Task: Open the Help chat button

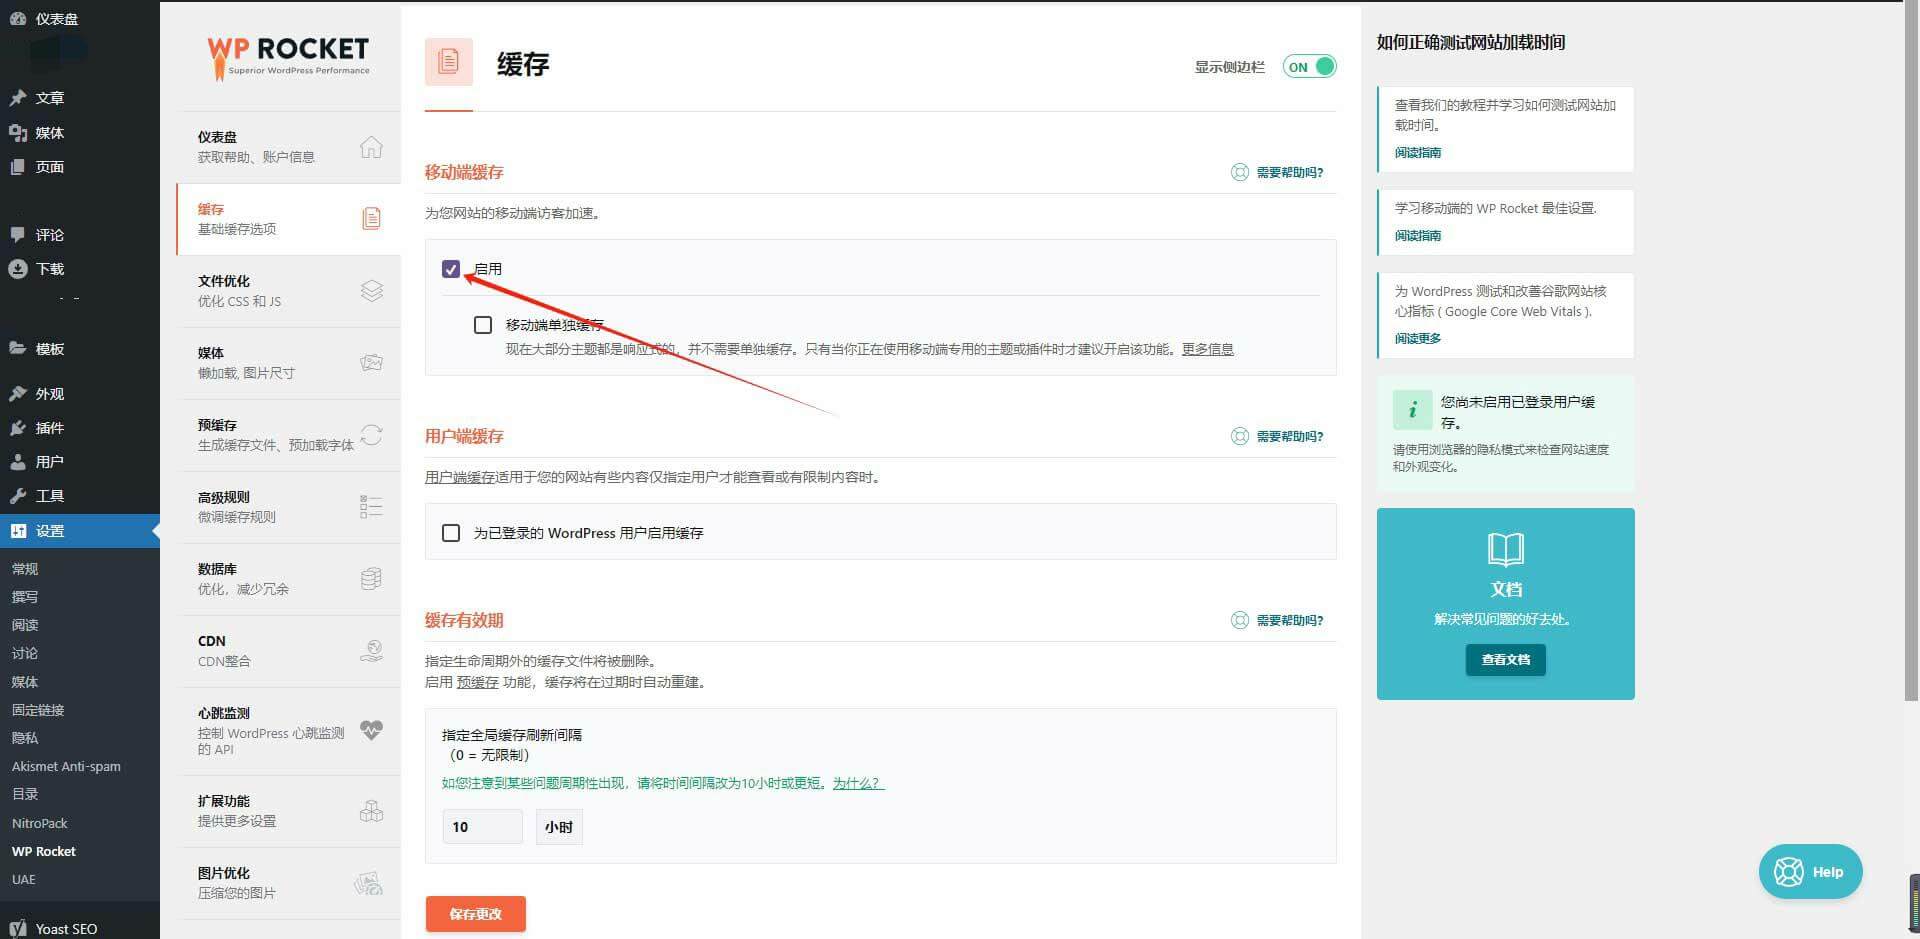Action: point(1811,872)
